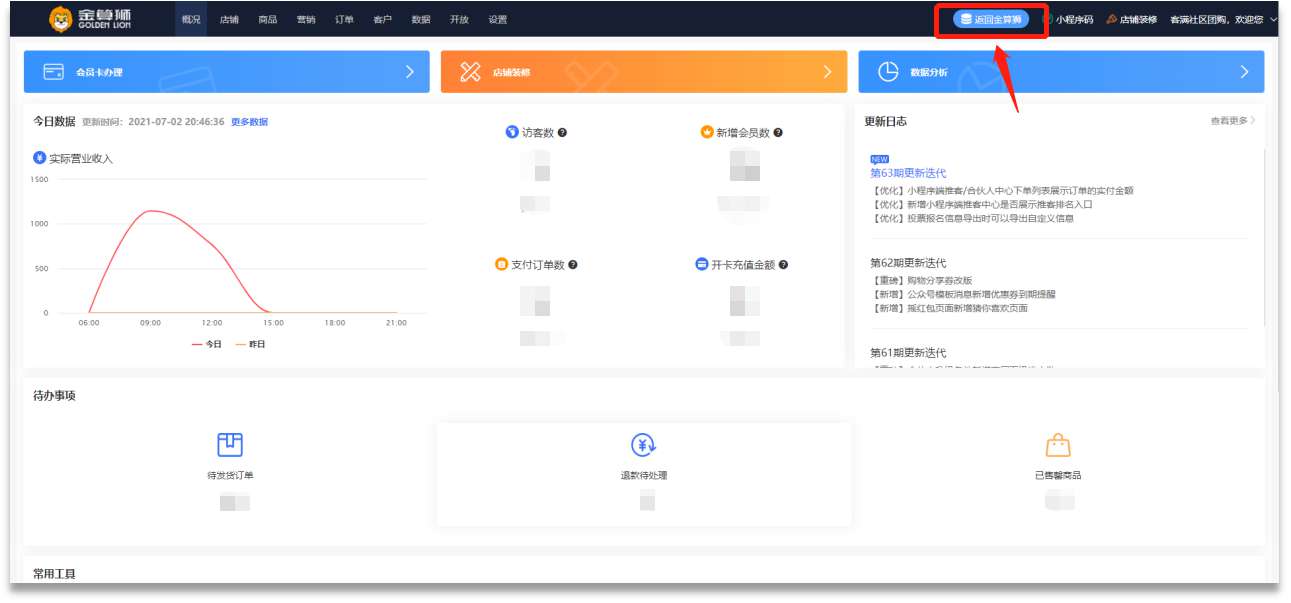Click question mark next to 支付订单数

573,265
